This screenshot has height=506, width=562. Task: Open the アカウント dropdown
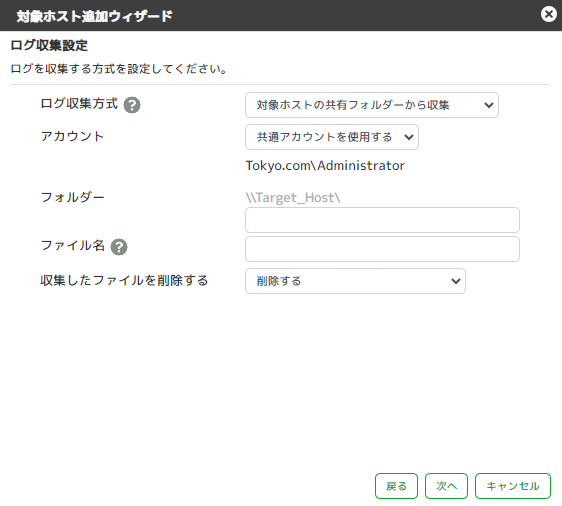click(332, 137)
